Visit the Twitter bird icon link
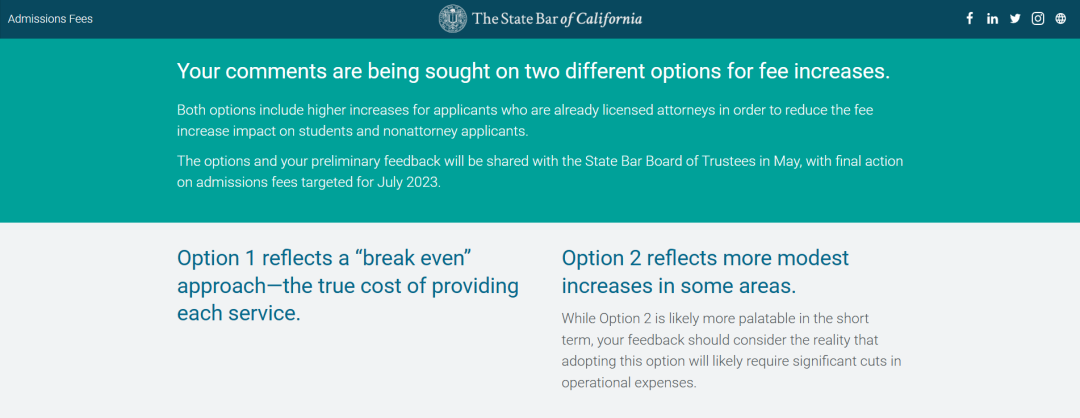Screen dimensions: 1080x418 coord(1015,19)
